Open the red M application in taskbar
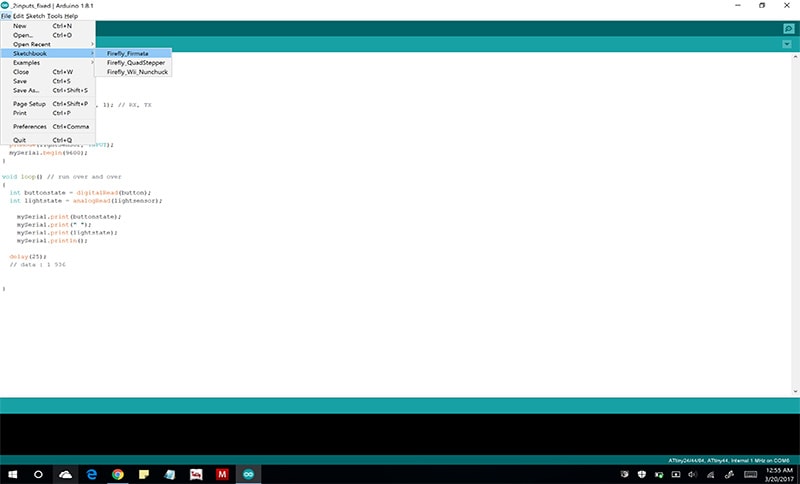 coord(222,474)
